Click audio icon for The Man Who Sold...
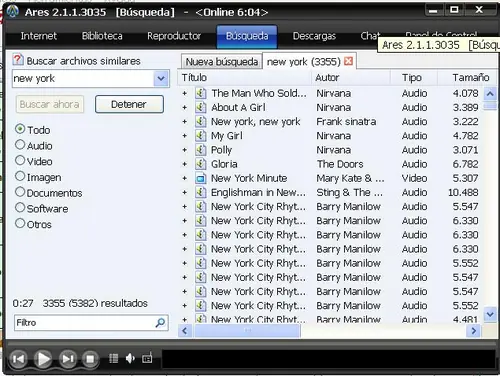 [201, 93]
